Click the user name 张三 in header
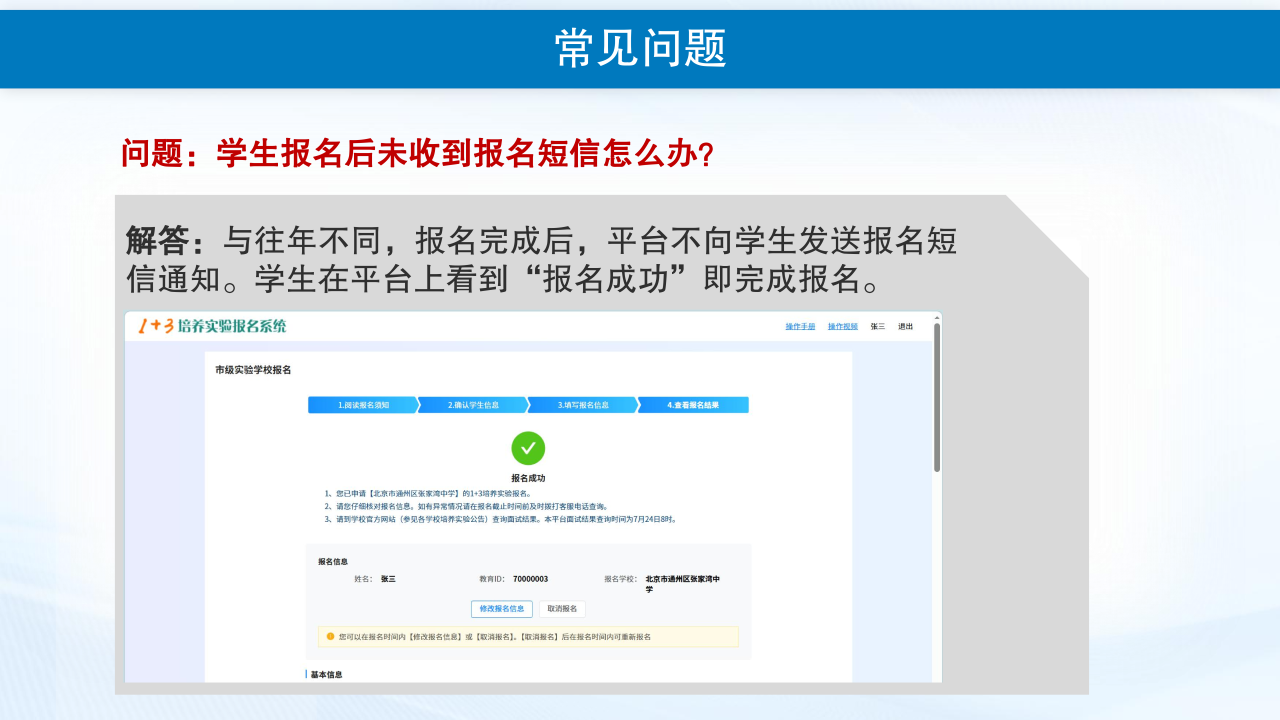 click(878, 327)
